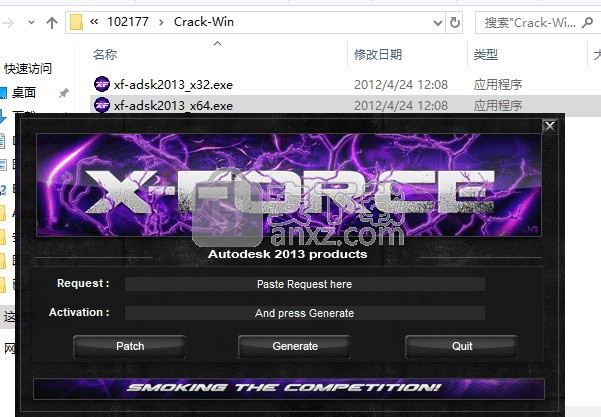This screenshot has height=417, width=601.
Task: Click the Generate button
Action: click(x=295, y=346)
